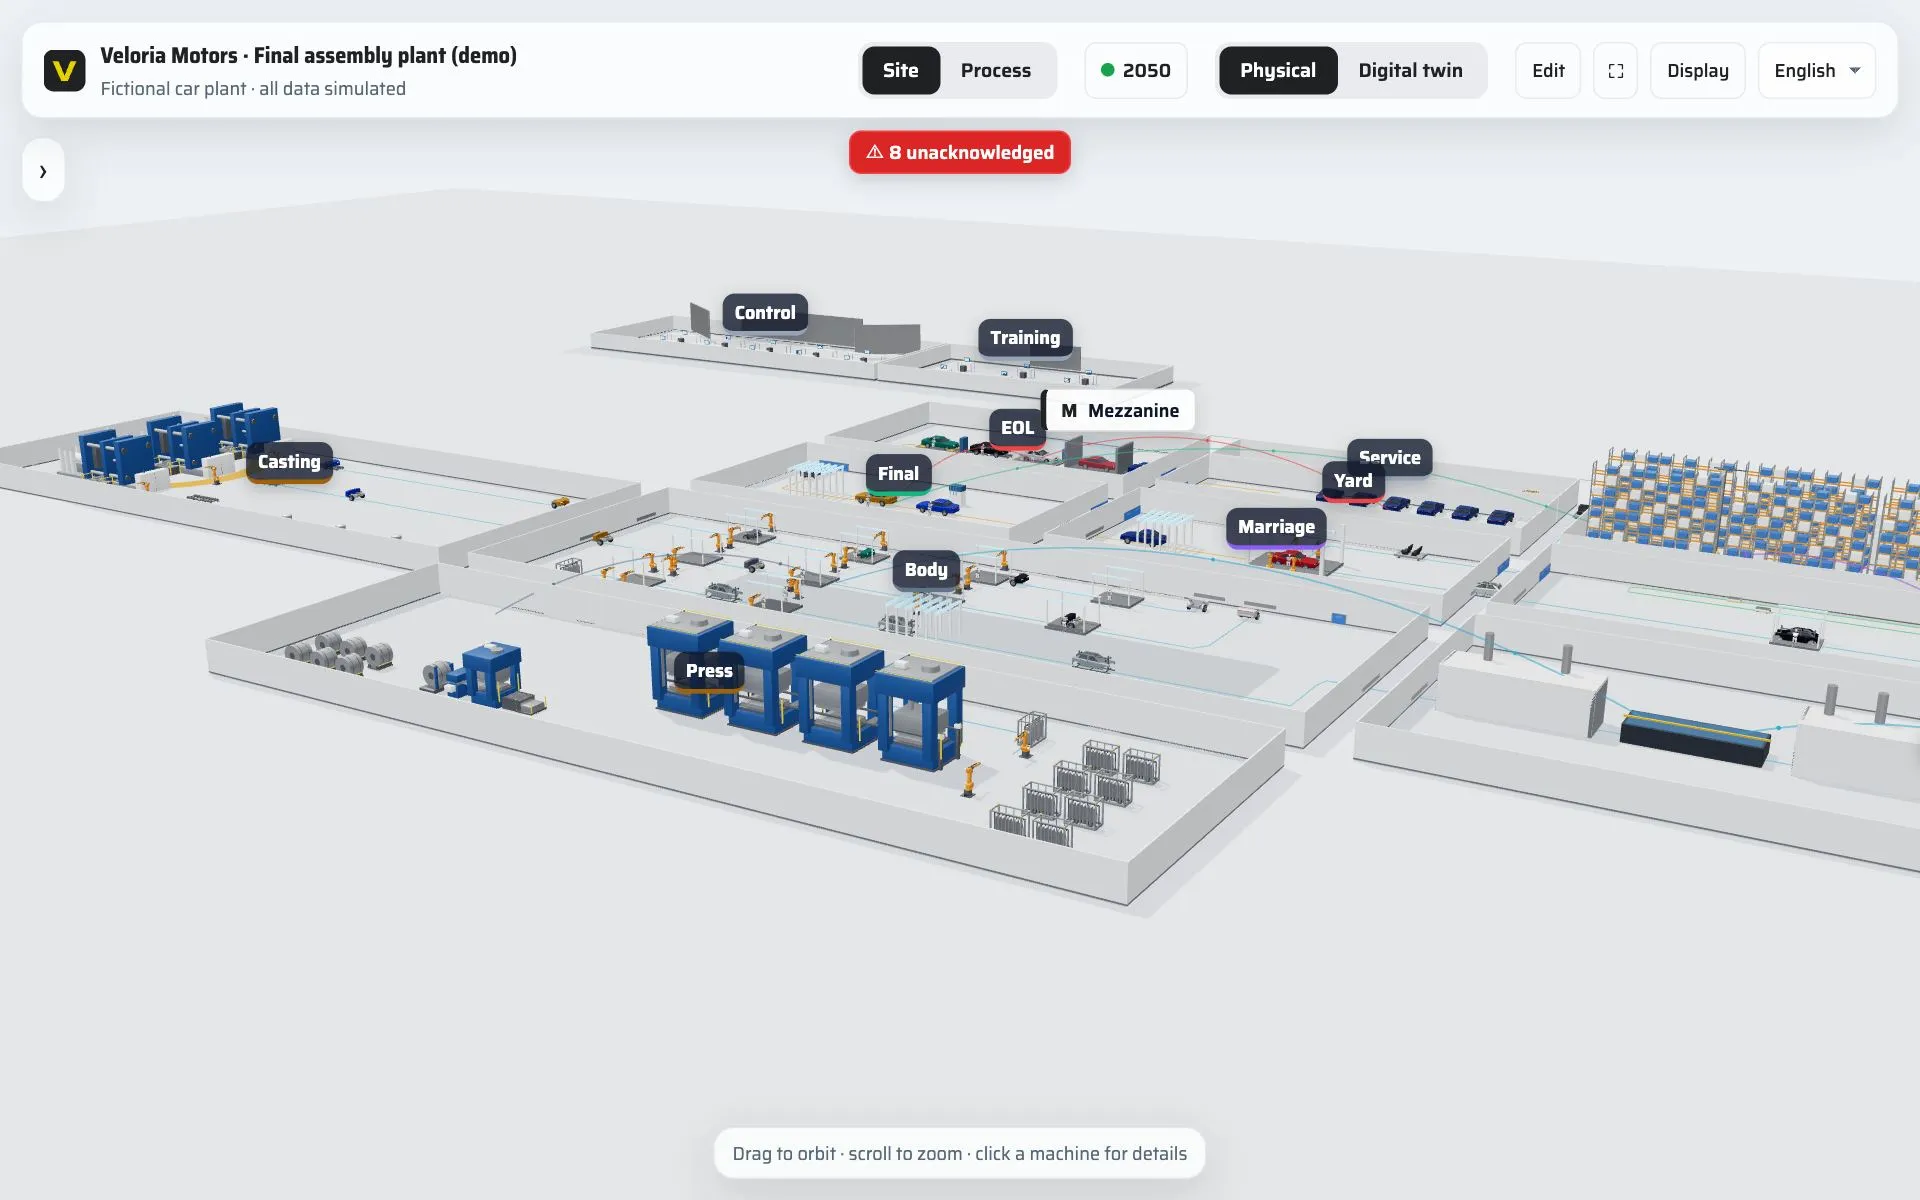
Task: Open the 8 unacknowledged alerts badge
Action: click(960, 152)
